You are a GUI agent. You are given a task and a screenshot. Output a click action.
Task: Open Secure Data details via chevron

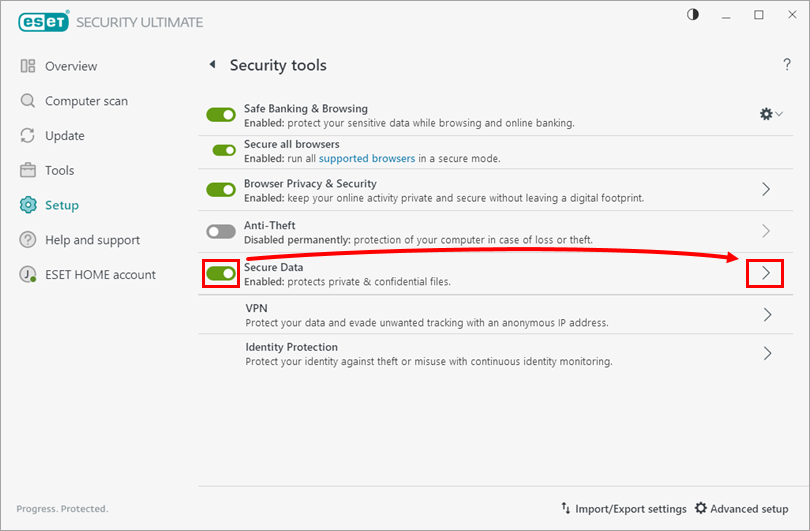tap(766, 273)
